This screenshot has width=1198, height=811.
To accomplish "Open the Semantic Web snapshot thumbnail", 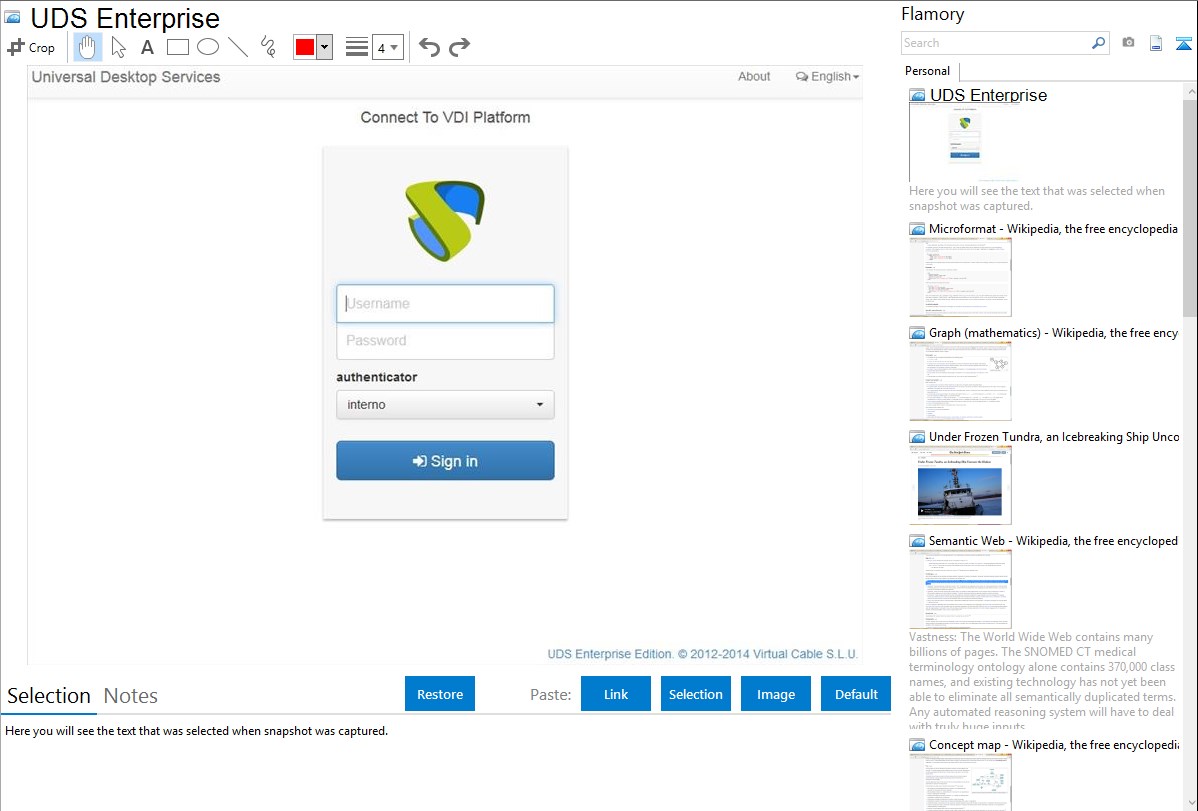I will (x=960, y=589).
